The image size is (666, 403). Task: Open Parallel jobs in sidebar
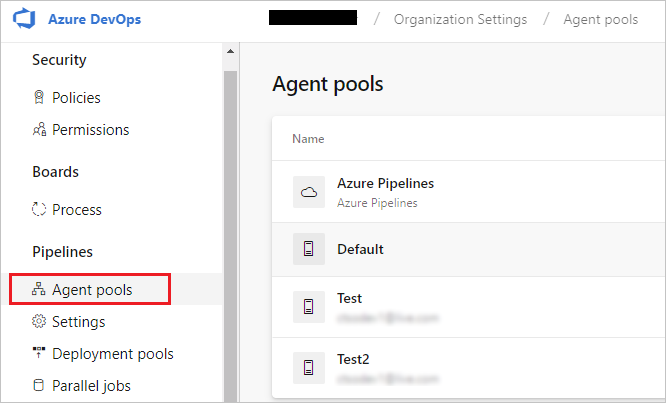91,386
